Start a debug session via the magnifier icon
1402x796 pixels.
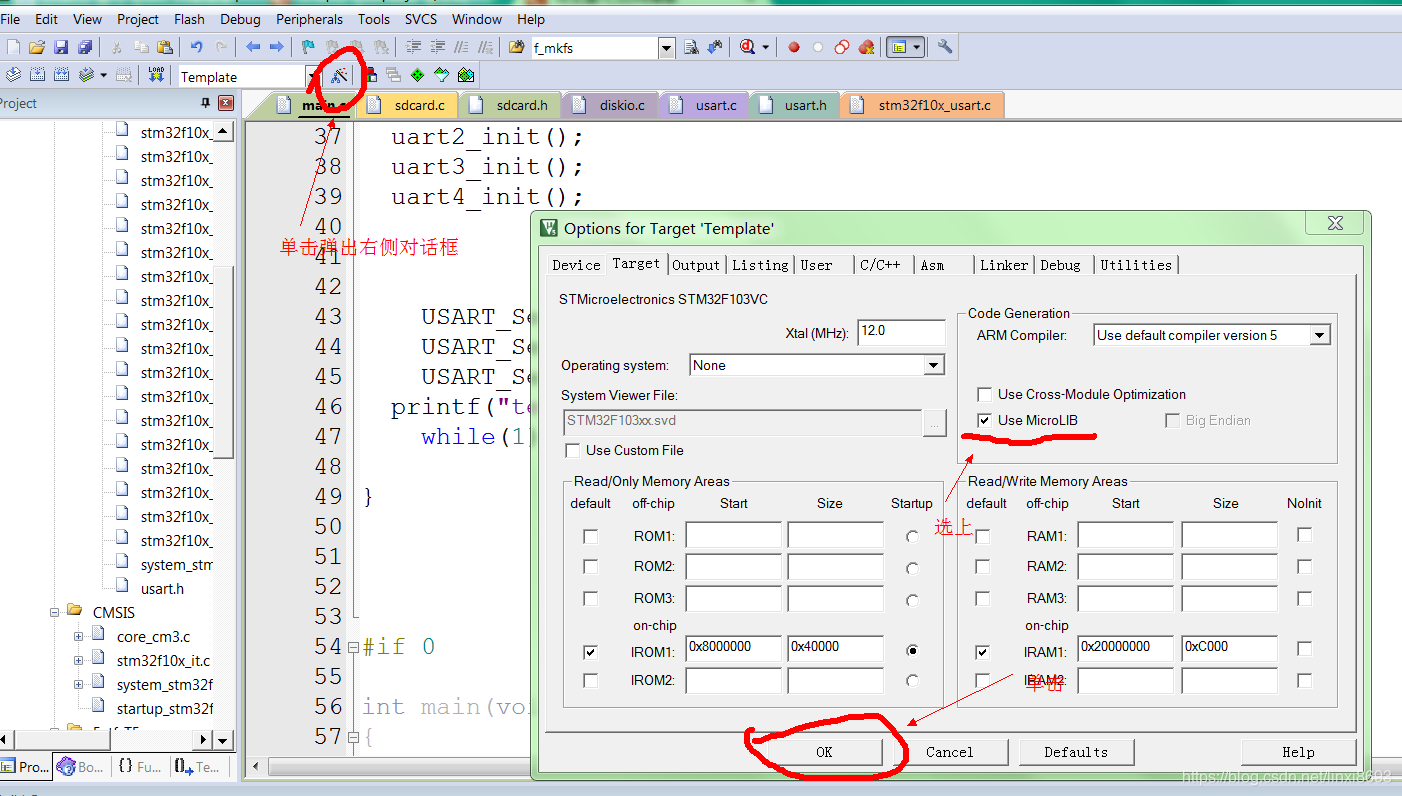(x=746, y=47)
